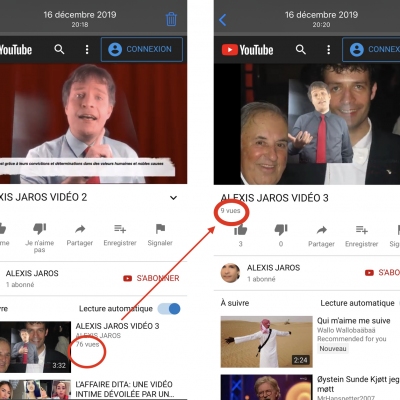Open ALEXIS JAROS VIDÉO 3 suggestion title
Screen dimensions: 400x400
click(117, 326)
